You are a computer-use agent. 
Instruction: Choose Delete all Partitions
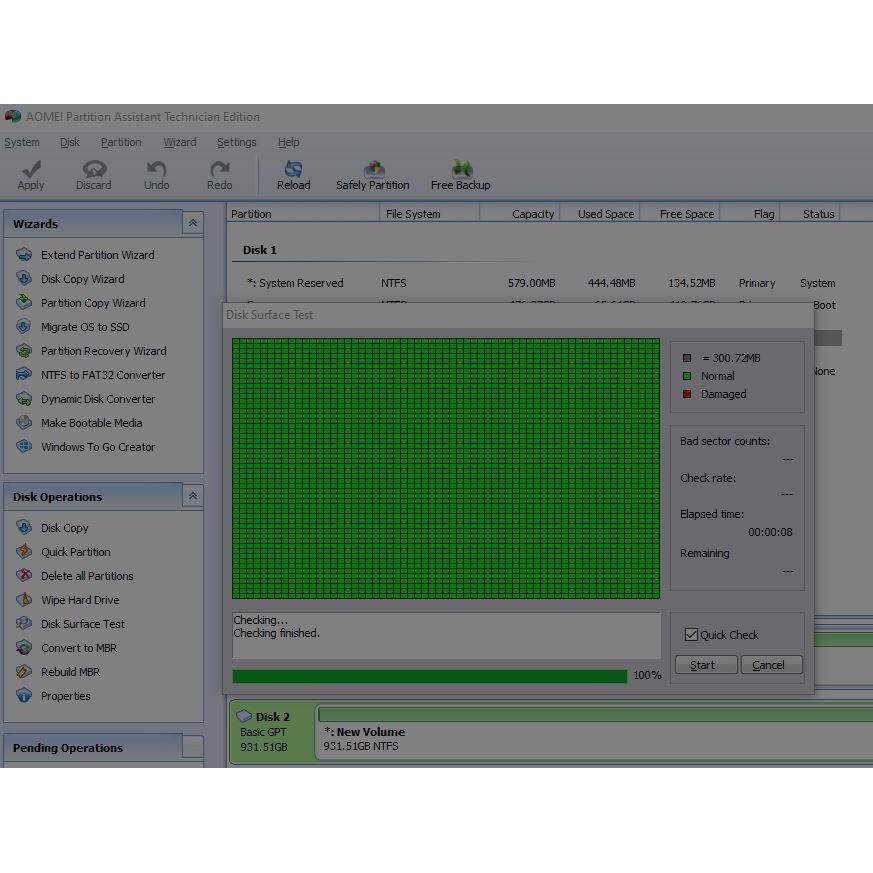[75, 576]
